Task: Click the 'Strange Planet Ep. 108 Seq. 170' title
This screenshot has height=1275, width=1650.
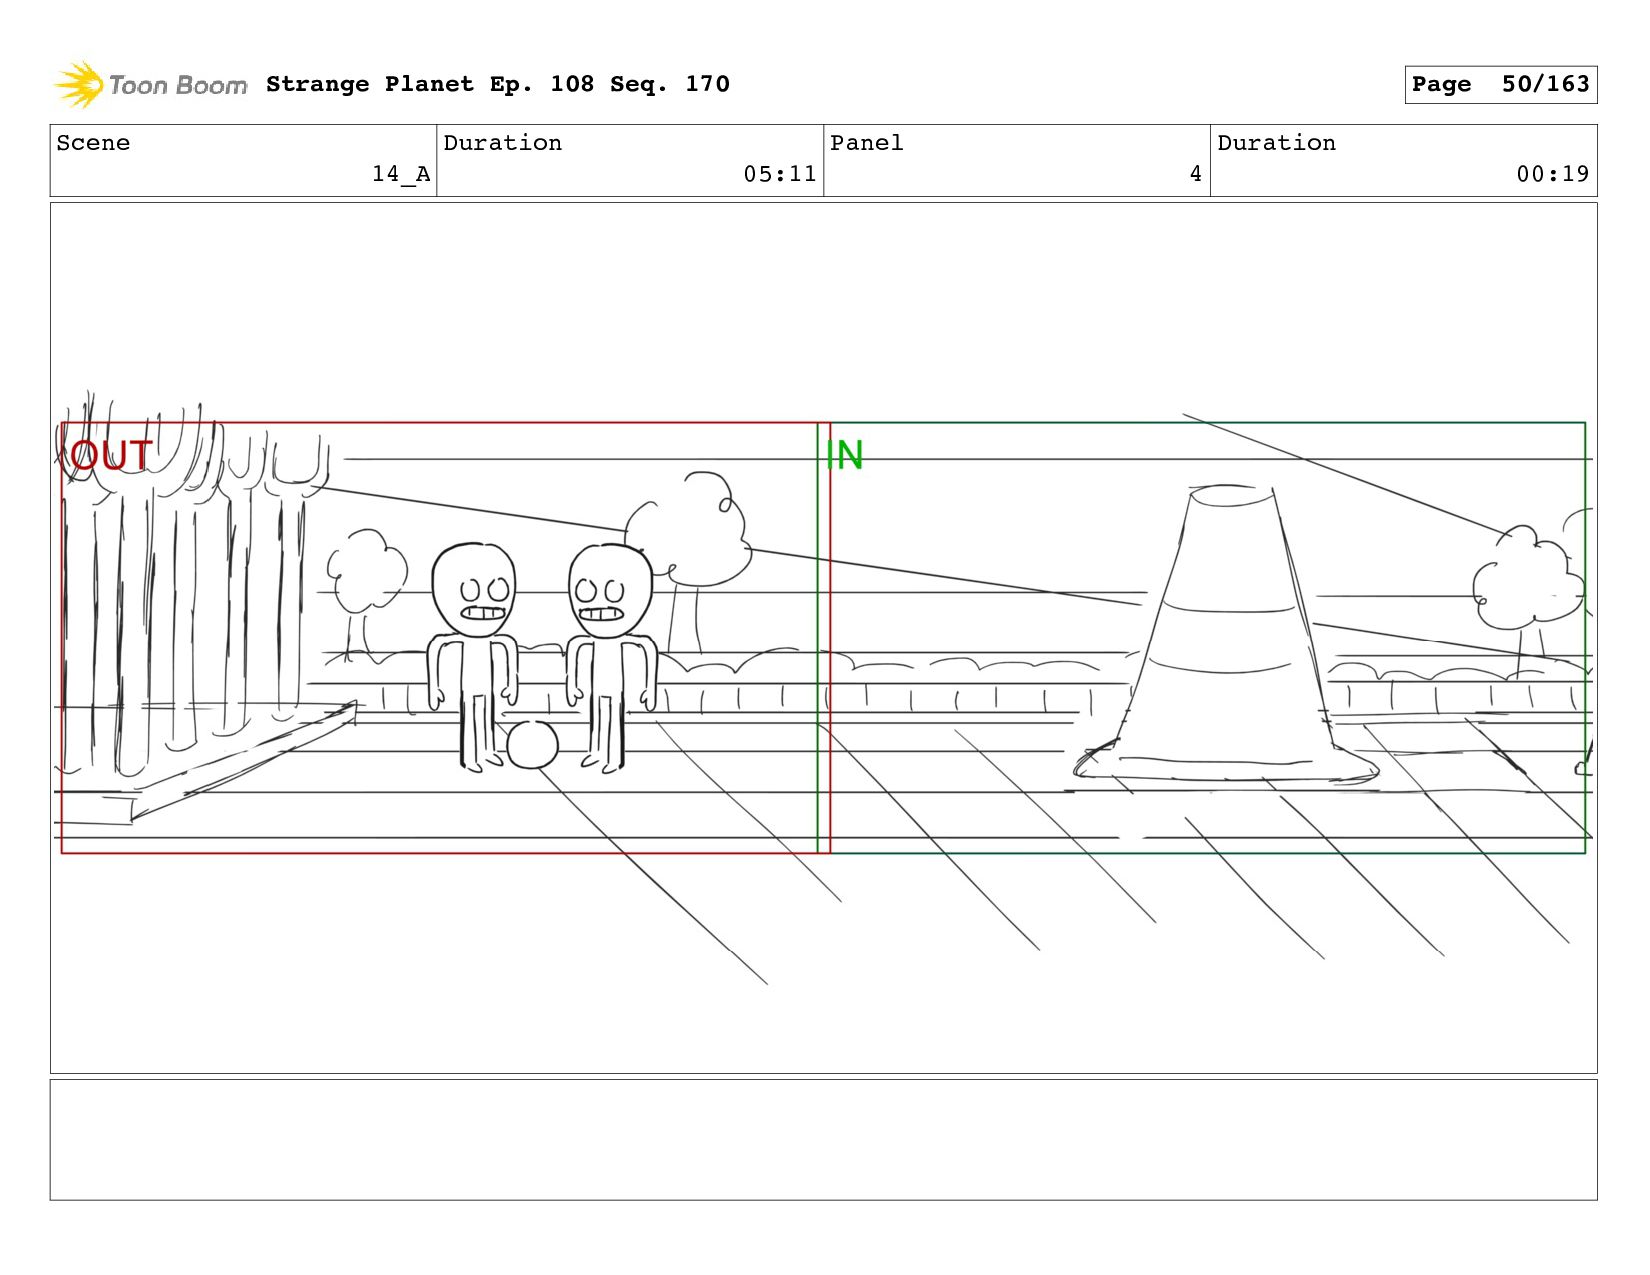Action: click(498, 84)
